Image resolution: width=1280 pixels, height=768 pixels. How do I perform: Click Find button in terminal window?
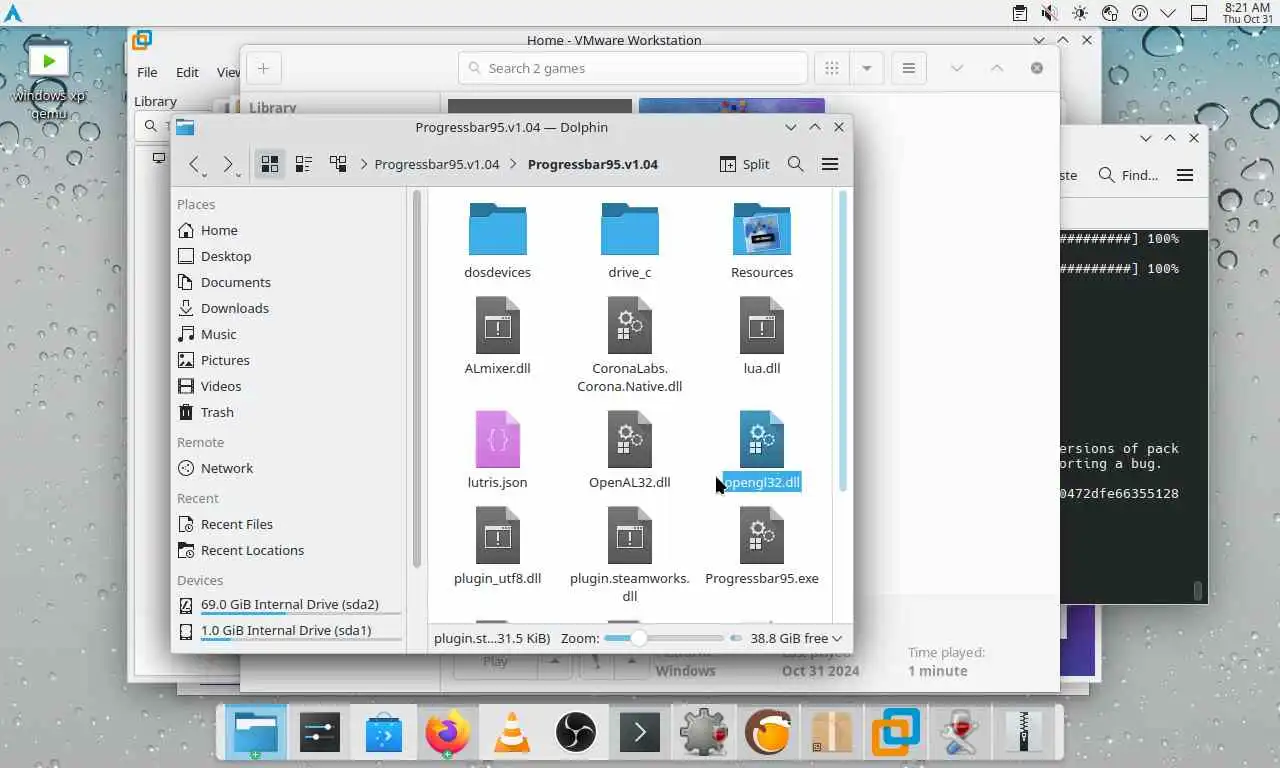click(x=1128, y=175)
